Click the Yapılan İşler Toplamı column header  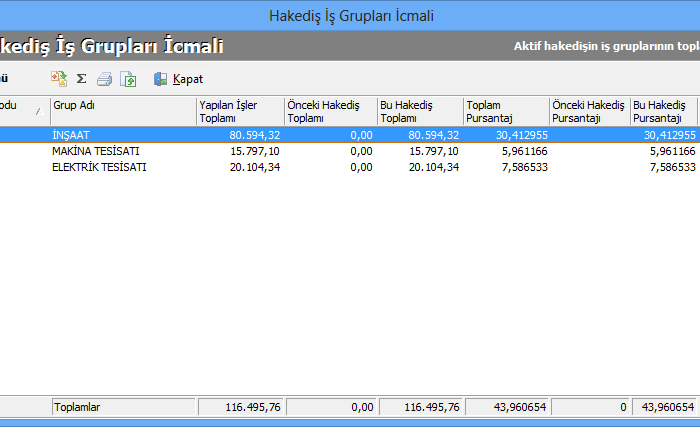click(x=239, y=111)
